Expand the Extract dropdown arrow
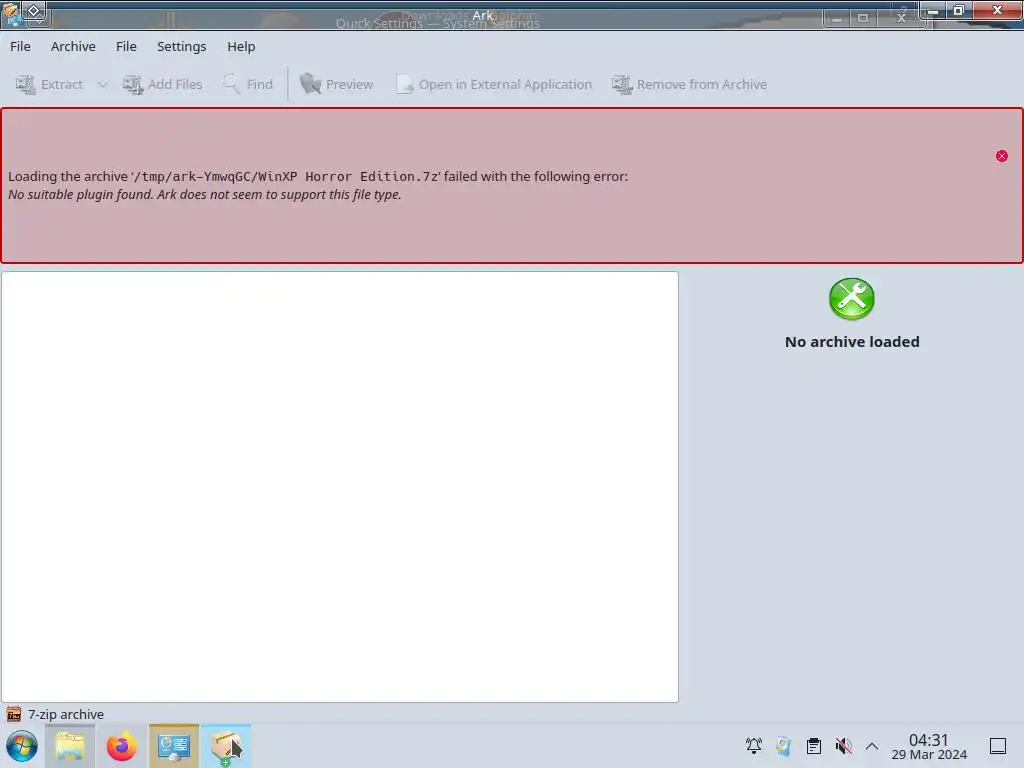This screenshot has width=1024, height=768. click(x=103, y=84)
